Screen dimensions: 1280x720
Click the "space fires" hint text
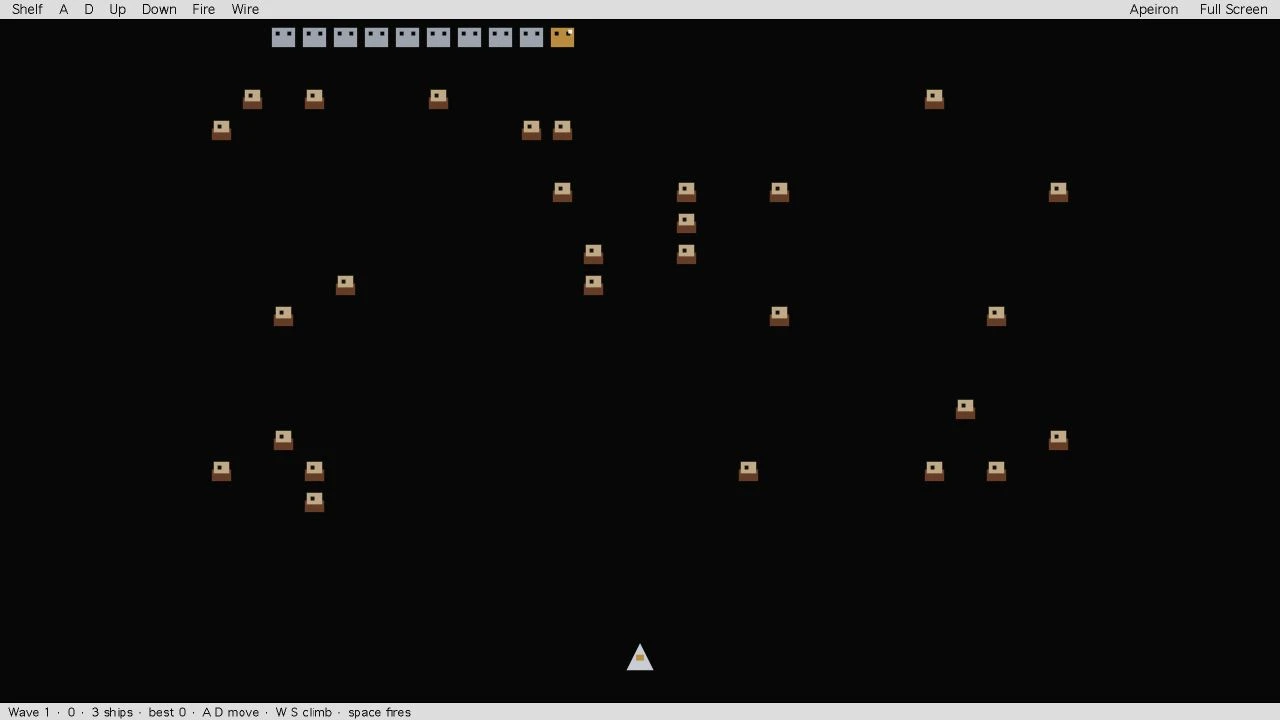379,712
